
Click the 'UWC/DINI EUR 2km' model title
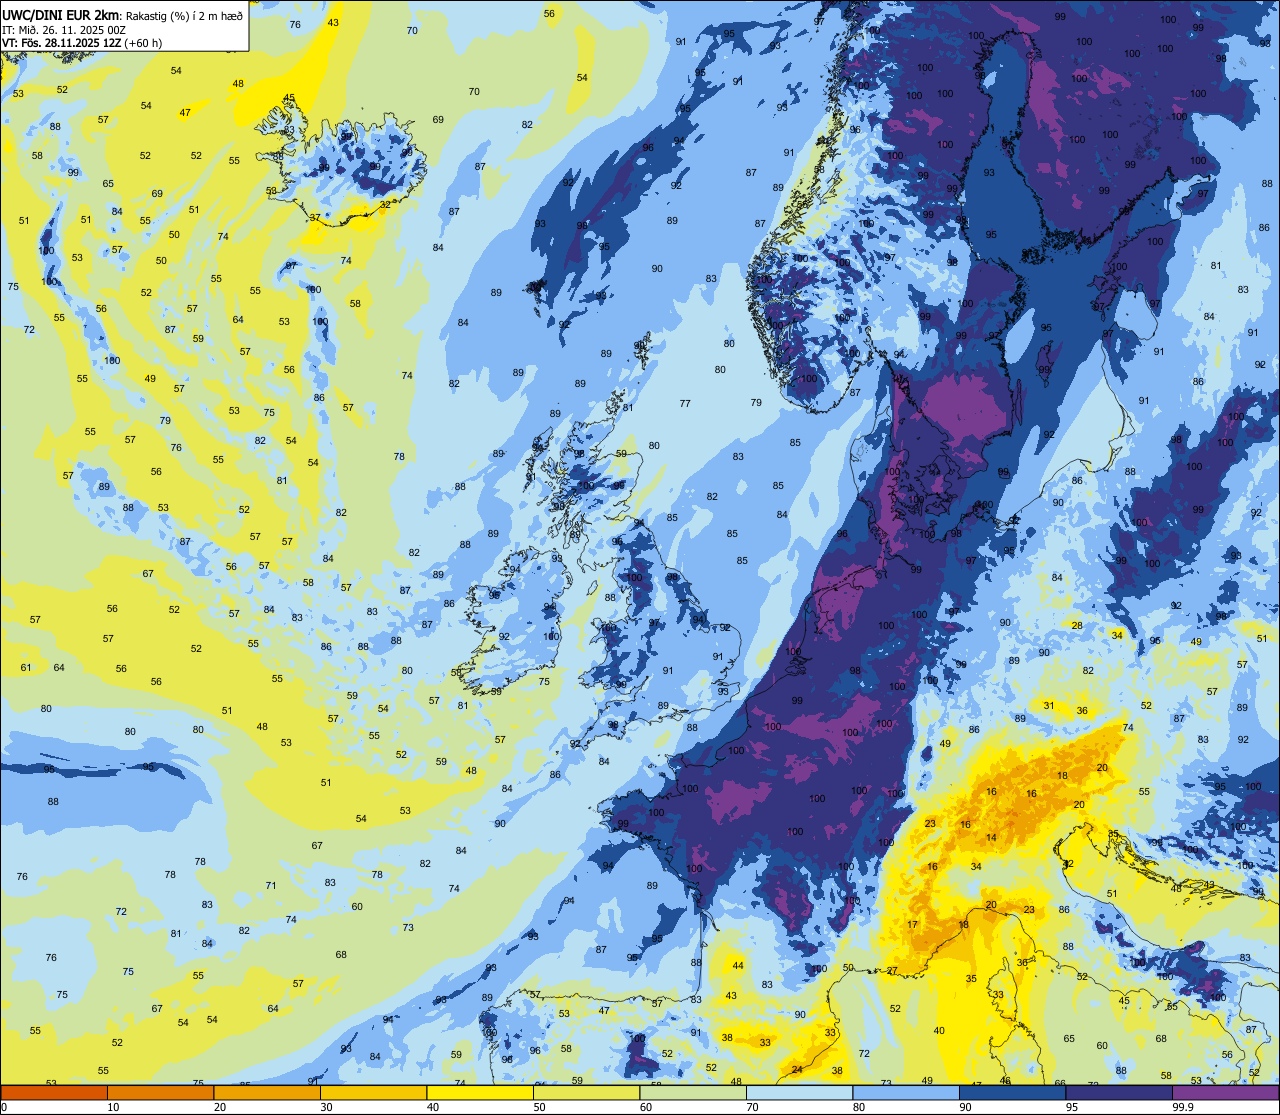pos(61,14)
